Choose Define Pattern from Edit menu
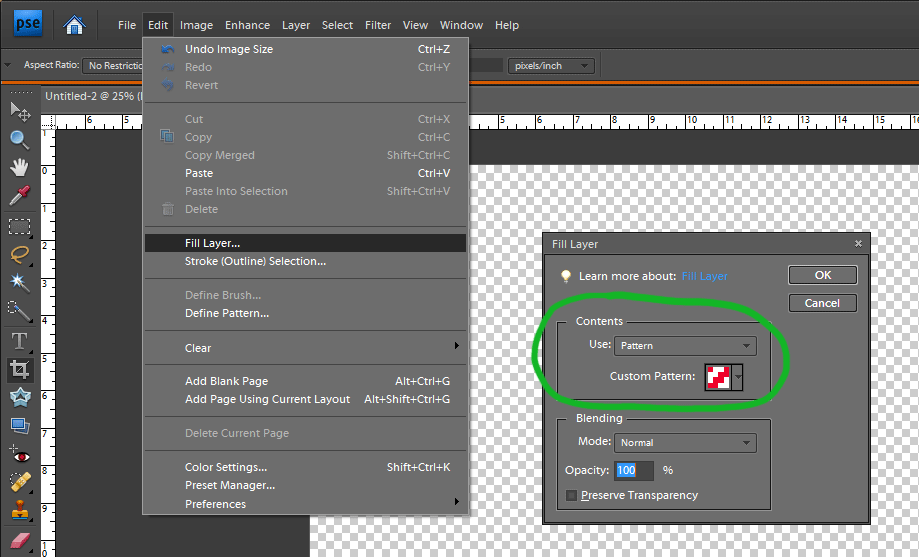 pyautogui.click(x=226, y=313)
